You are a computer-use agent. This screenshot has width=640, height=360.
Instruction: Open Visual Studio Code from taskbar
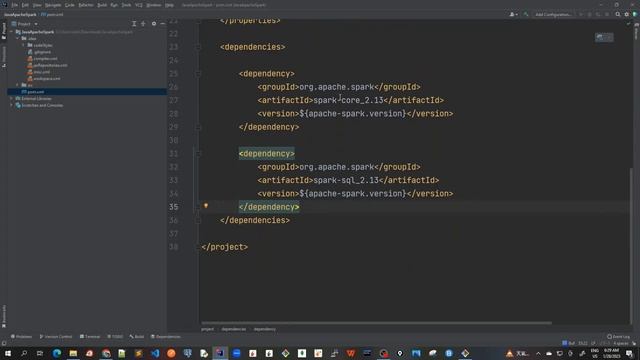(x=155, y=353)
